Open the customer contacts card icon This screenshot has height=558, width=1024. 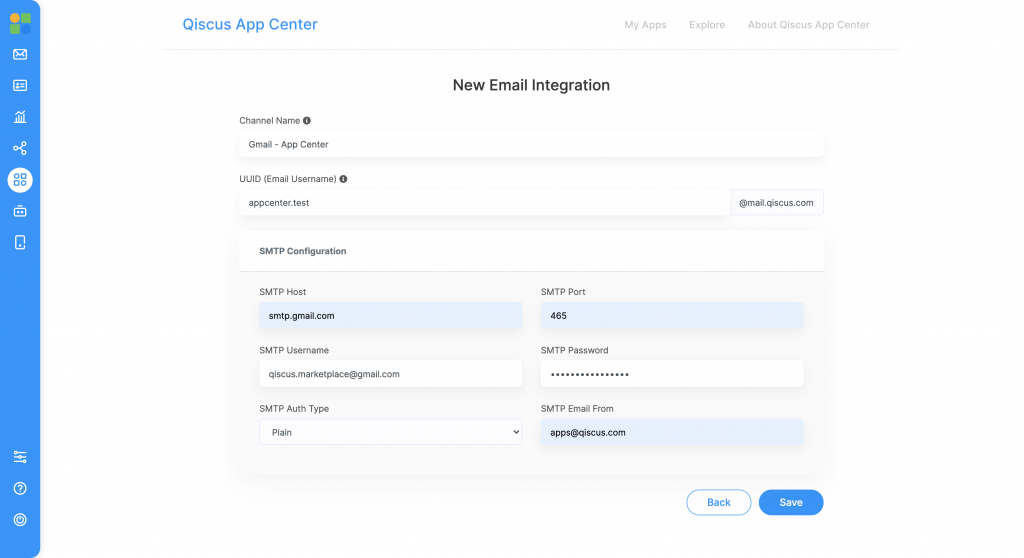tap(20, 86)
